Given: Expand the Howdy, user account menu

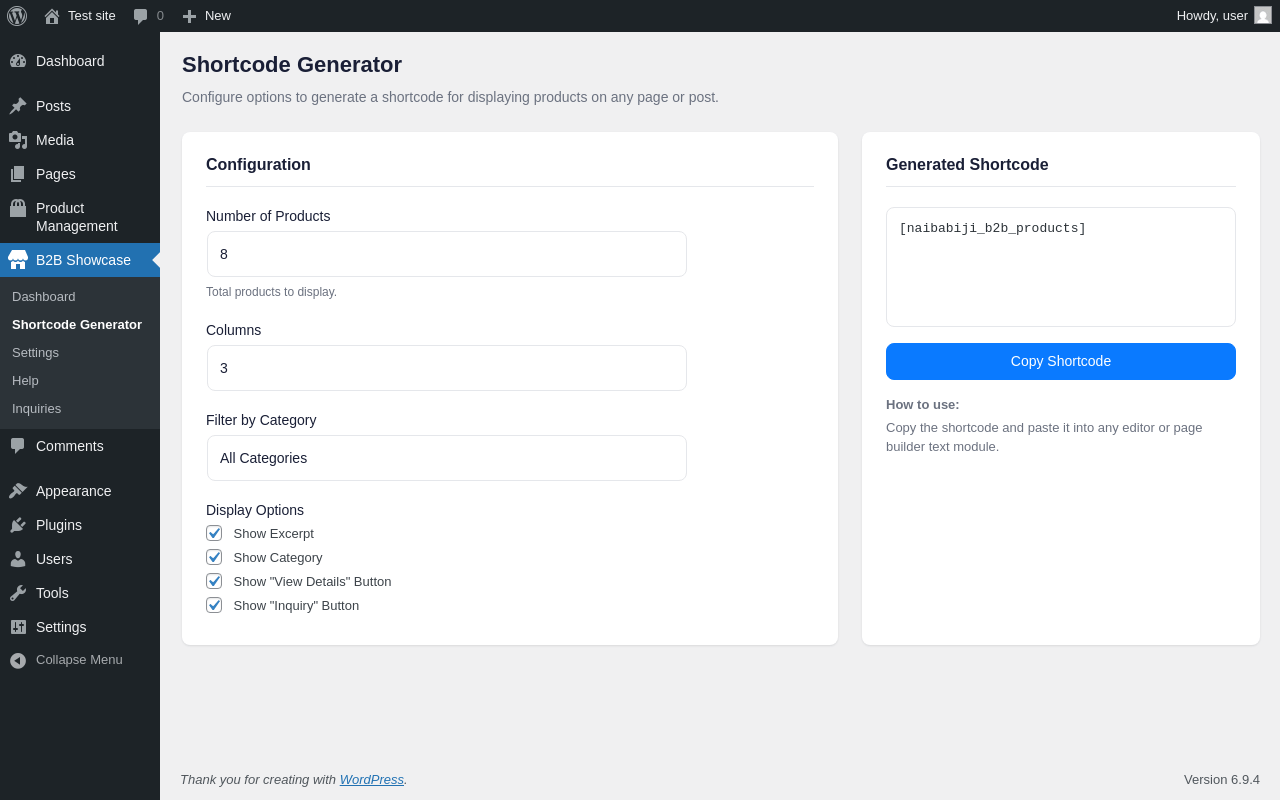Looking at the screenshot, I should click(1224, 16).
